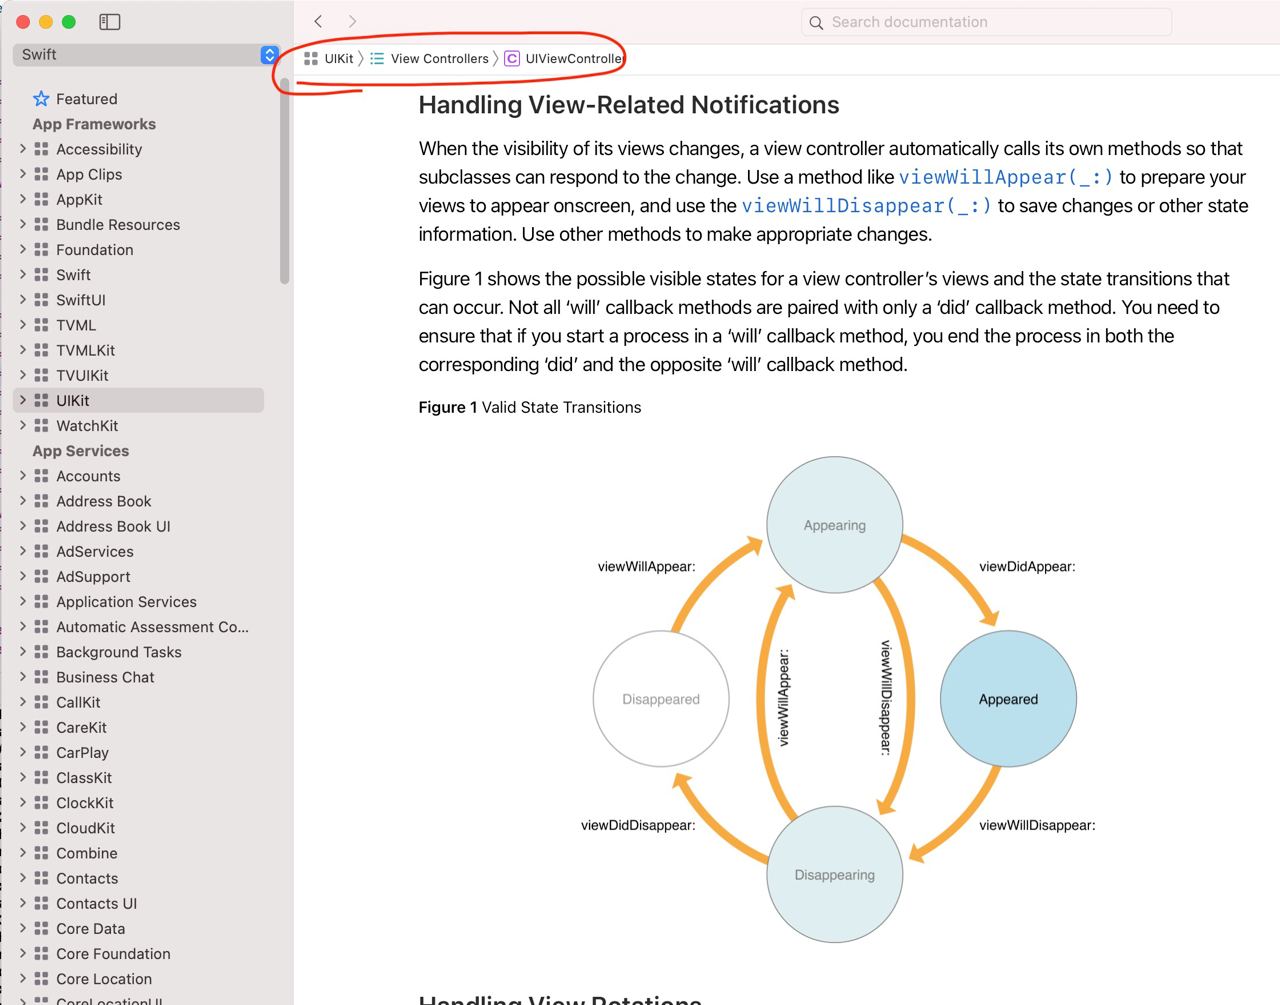Click the Accounts grid icon
The image size is (1280, 1005).
tap(41, 476)
